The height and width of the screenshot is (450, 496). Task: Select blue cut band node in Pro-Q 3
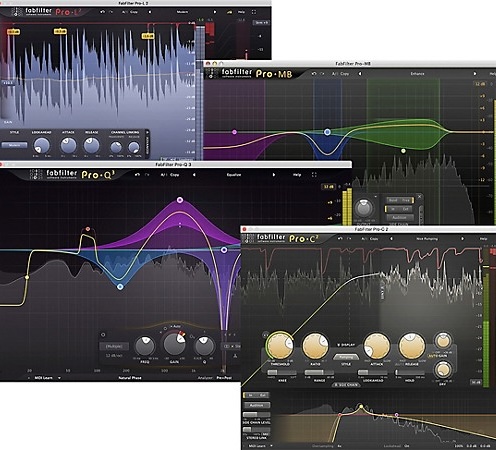(120, 287)
